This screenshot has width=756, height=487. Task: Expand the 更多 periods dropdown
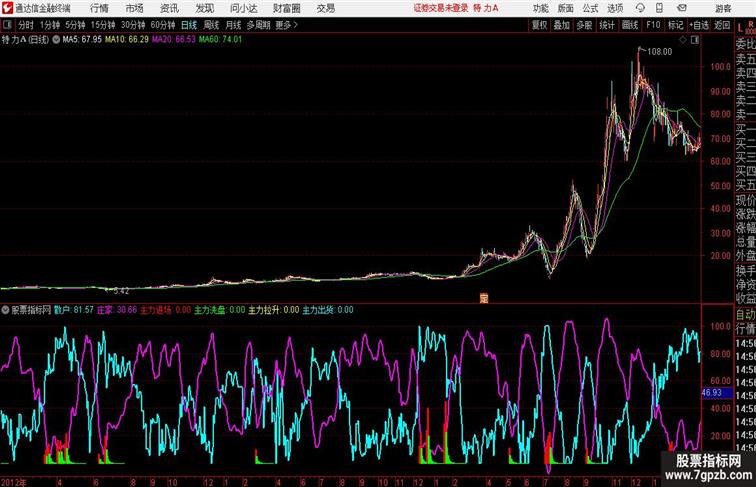[x=286, y=25]
